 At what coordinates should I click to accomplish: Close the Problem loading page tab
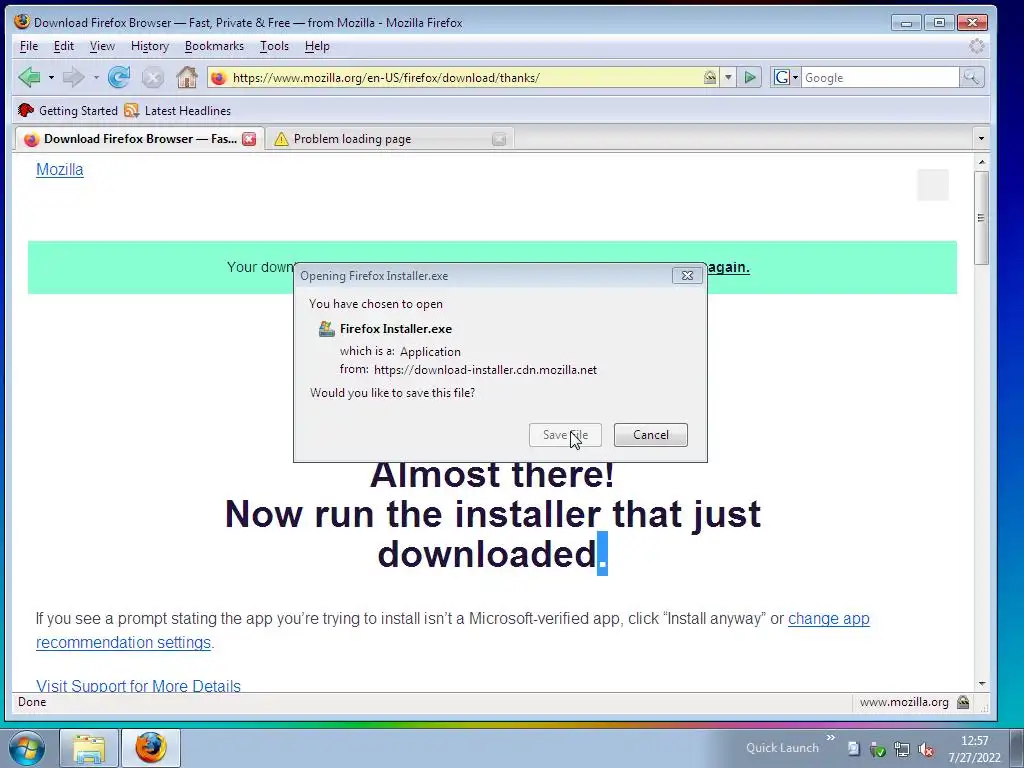point(499,139)
